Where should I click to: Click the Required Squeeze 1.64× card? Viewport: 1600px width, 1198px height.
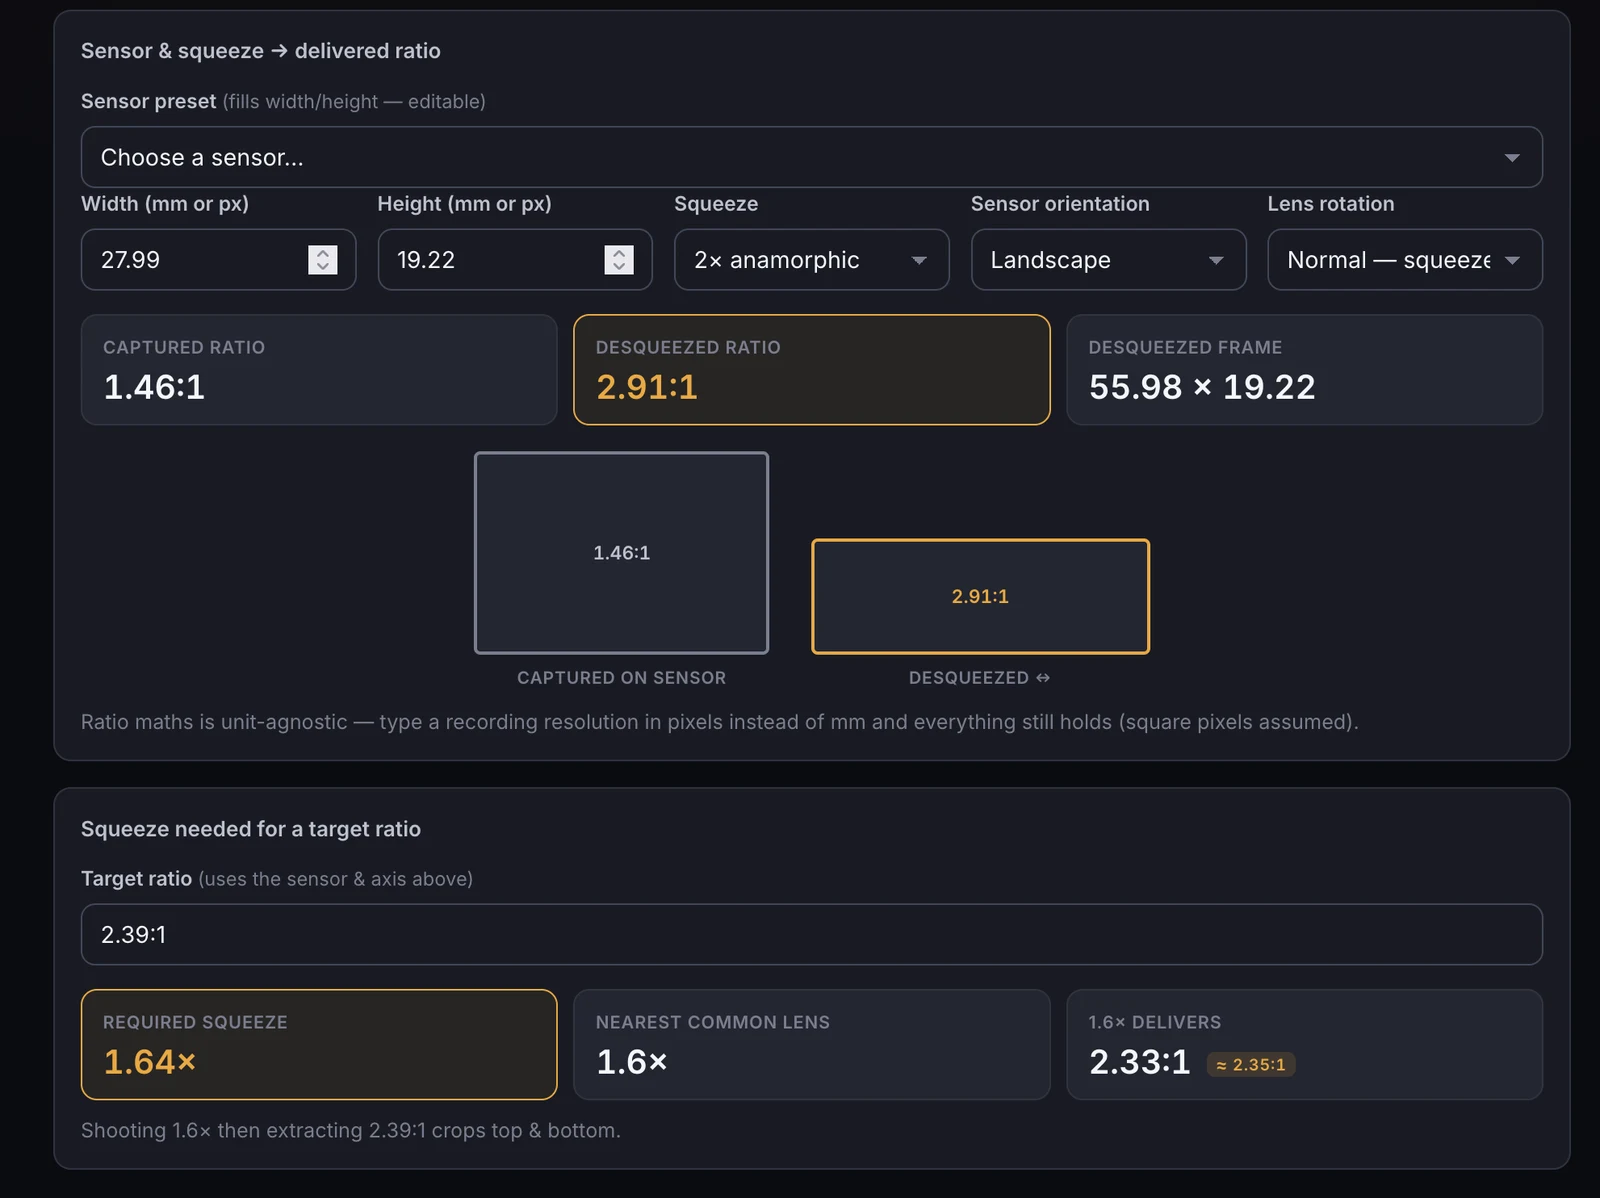pyautogui.click(x=318, y=1044)
